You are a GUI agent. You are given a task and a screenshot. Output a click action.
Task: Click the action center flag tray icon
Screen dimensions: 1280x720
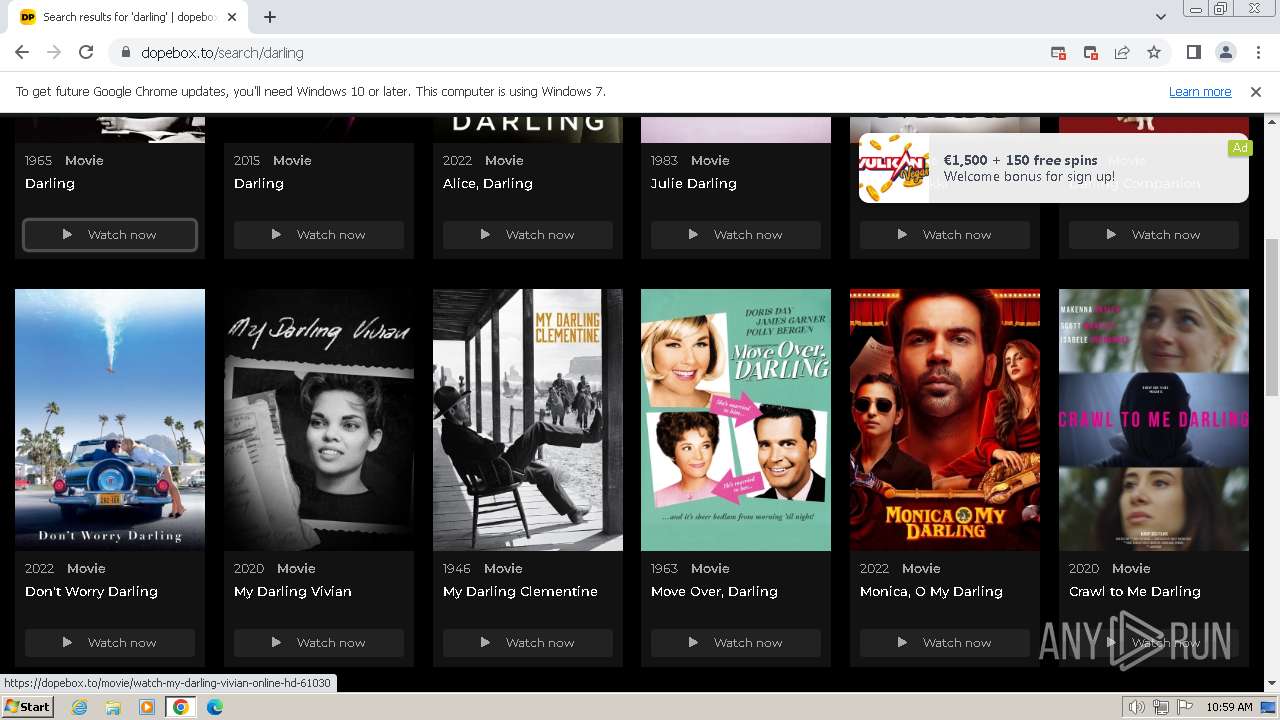tap(1185, 707)
